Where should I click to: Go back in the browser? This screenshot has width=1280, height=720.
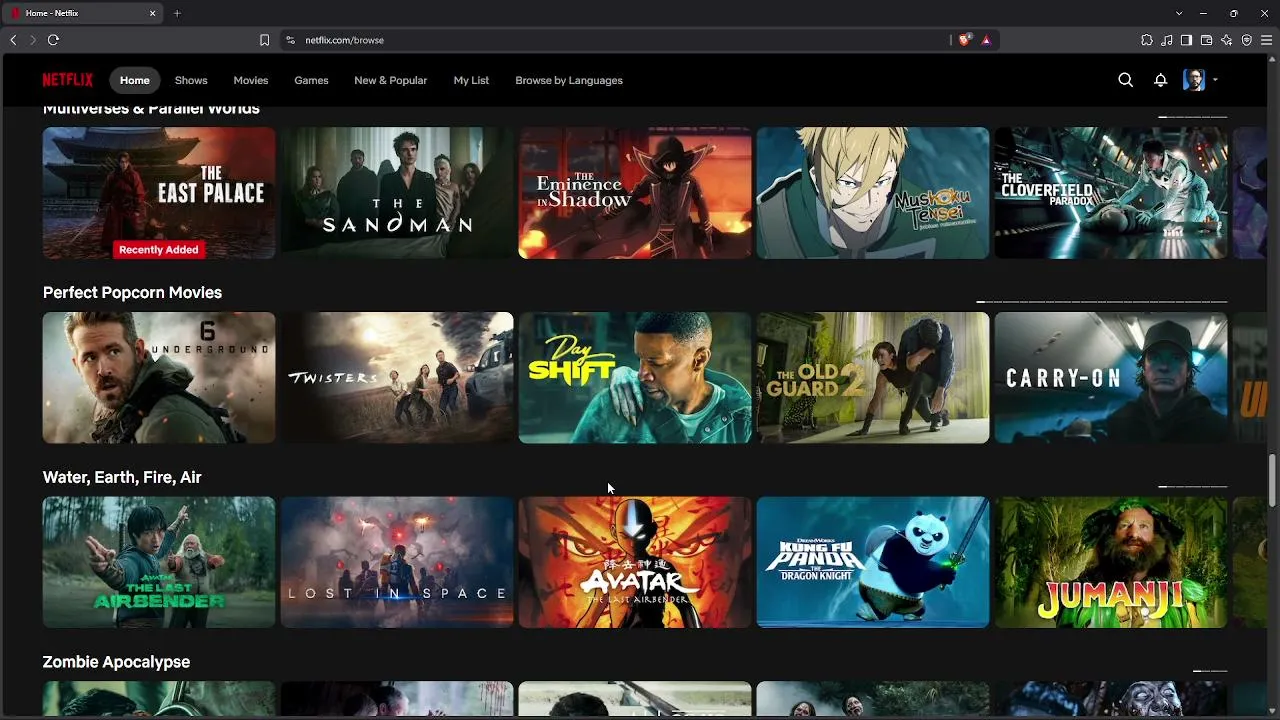point(13,40)
